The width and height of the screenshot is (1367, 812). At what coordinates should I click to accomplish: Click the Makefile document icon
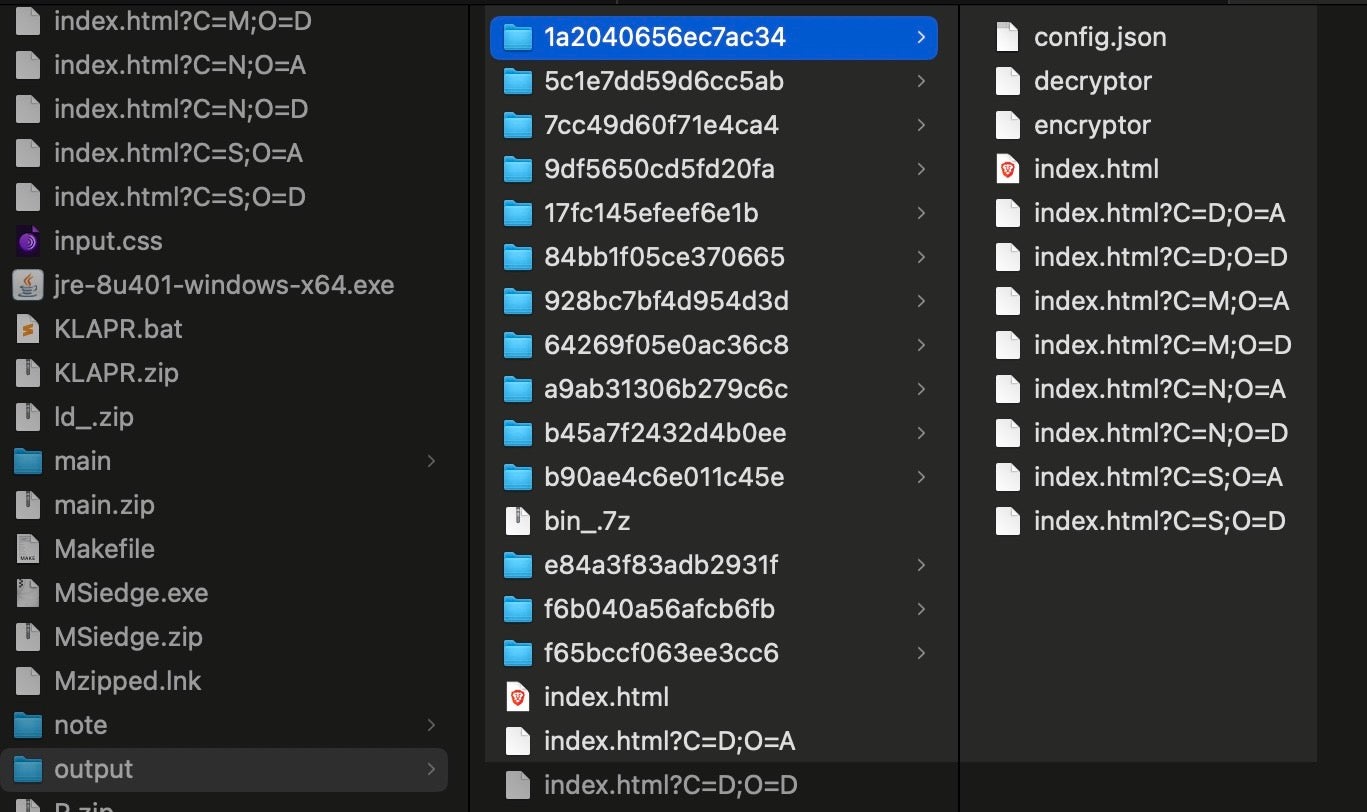tap(28, 549)
